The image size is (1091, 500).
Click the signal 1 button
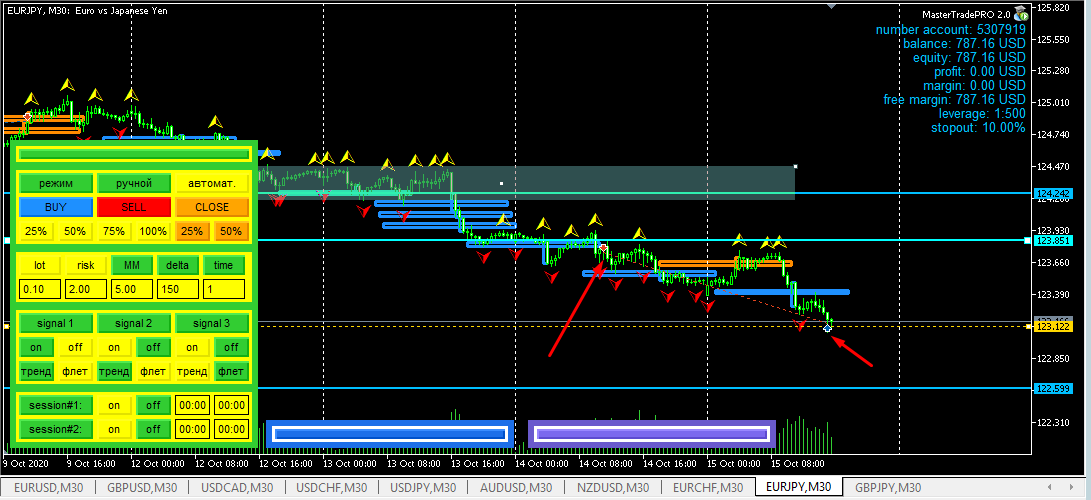pyautogui.click(x=56, y=323)
